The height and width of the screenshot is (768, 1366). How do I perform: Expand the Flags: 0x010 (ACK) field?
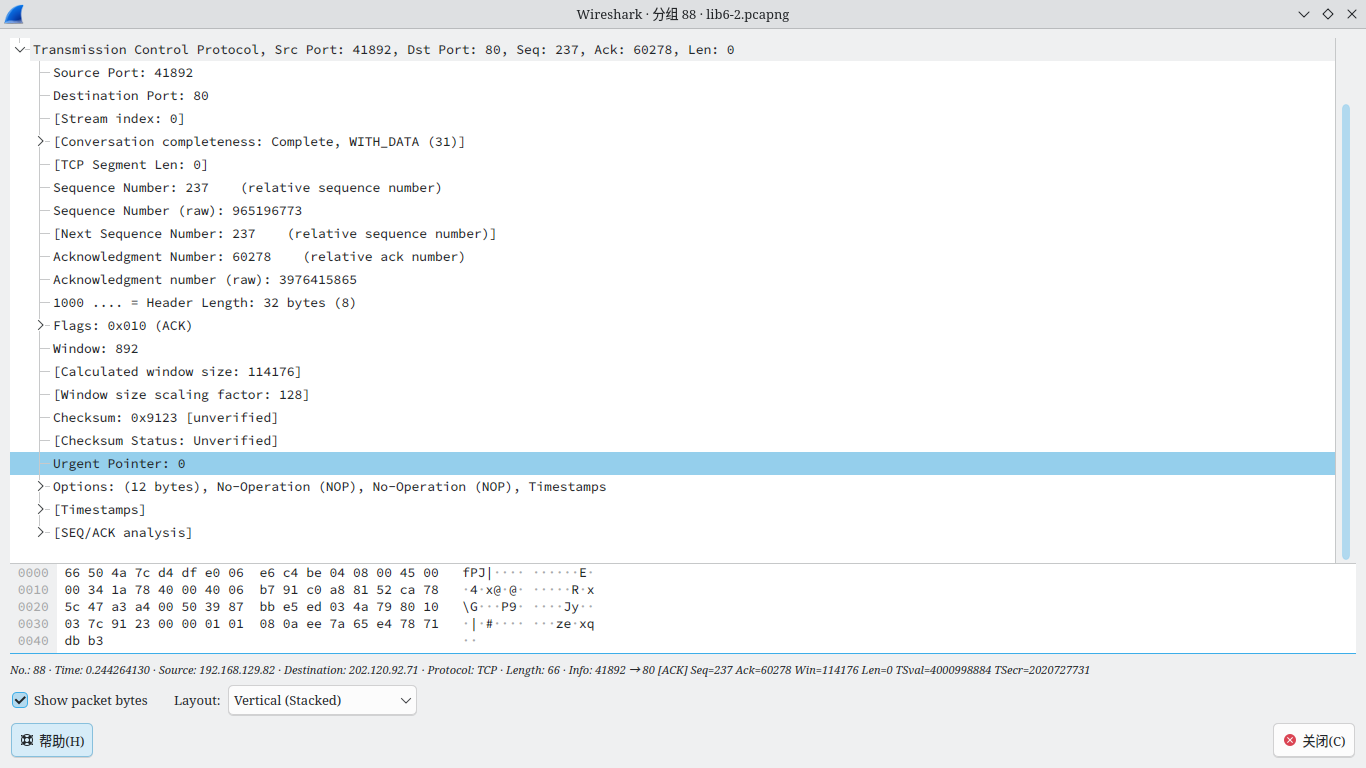[x=40, y=325]
